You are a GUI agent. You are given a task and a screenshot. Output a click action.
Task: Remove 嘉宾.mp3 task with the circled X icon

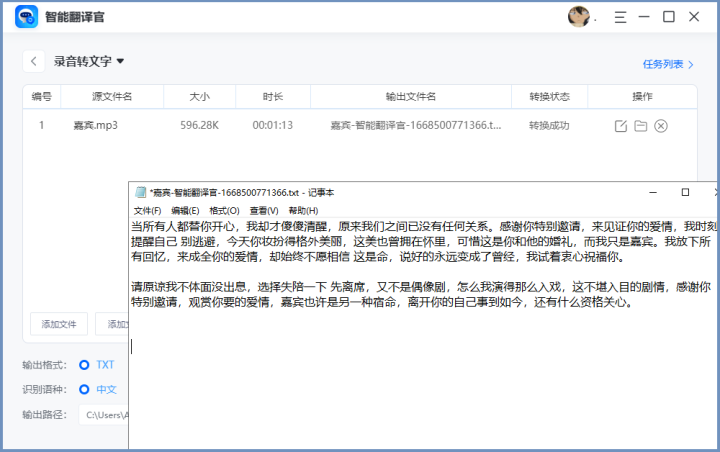point(661,126)
